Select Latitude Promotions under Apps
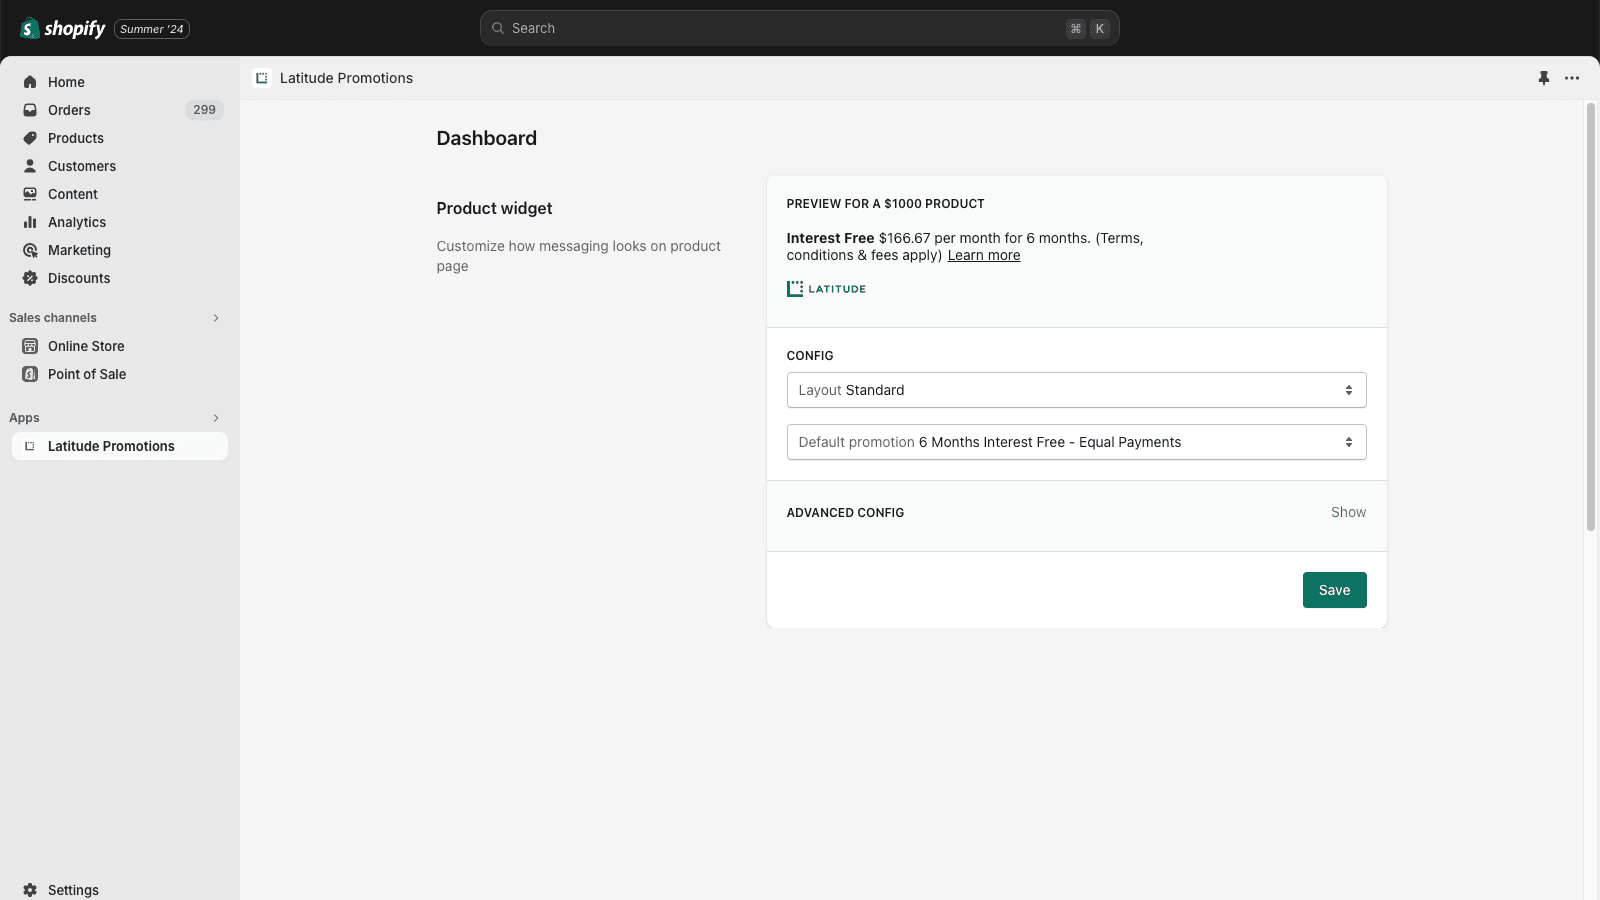This screenshot has height=900, width=1600. tap(110, 446)
